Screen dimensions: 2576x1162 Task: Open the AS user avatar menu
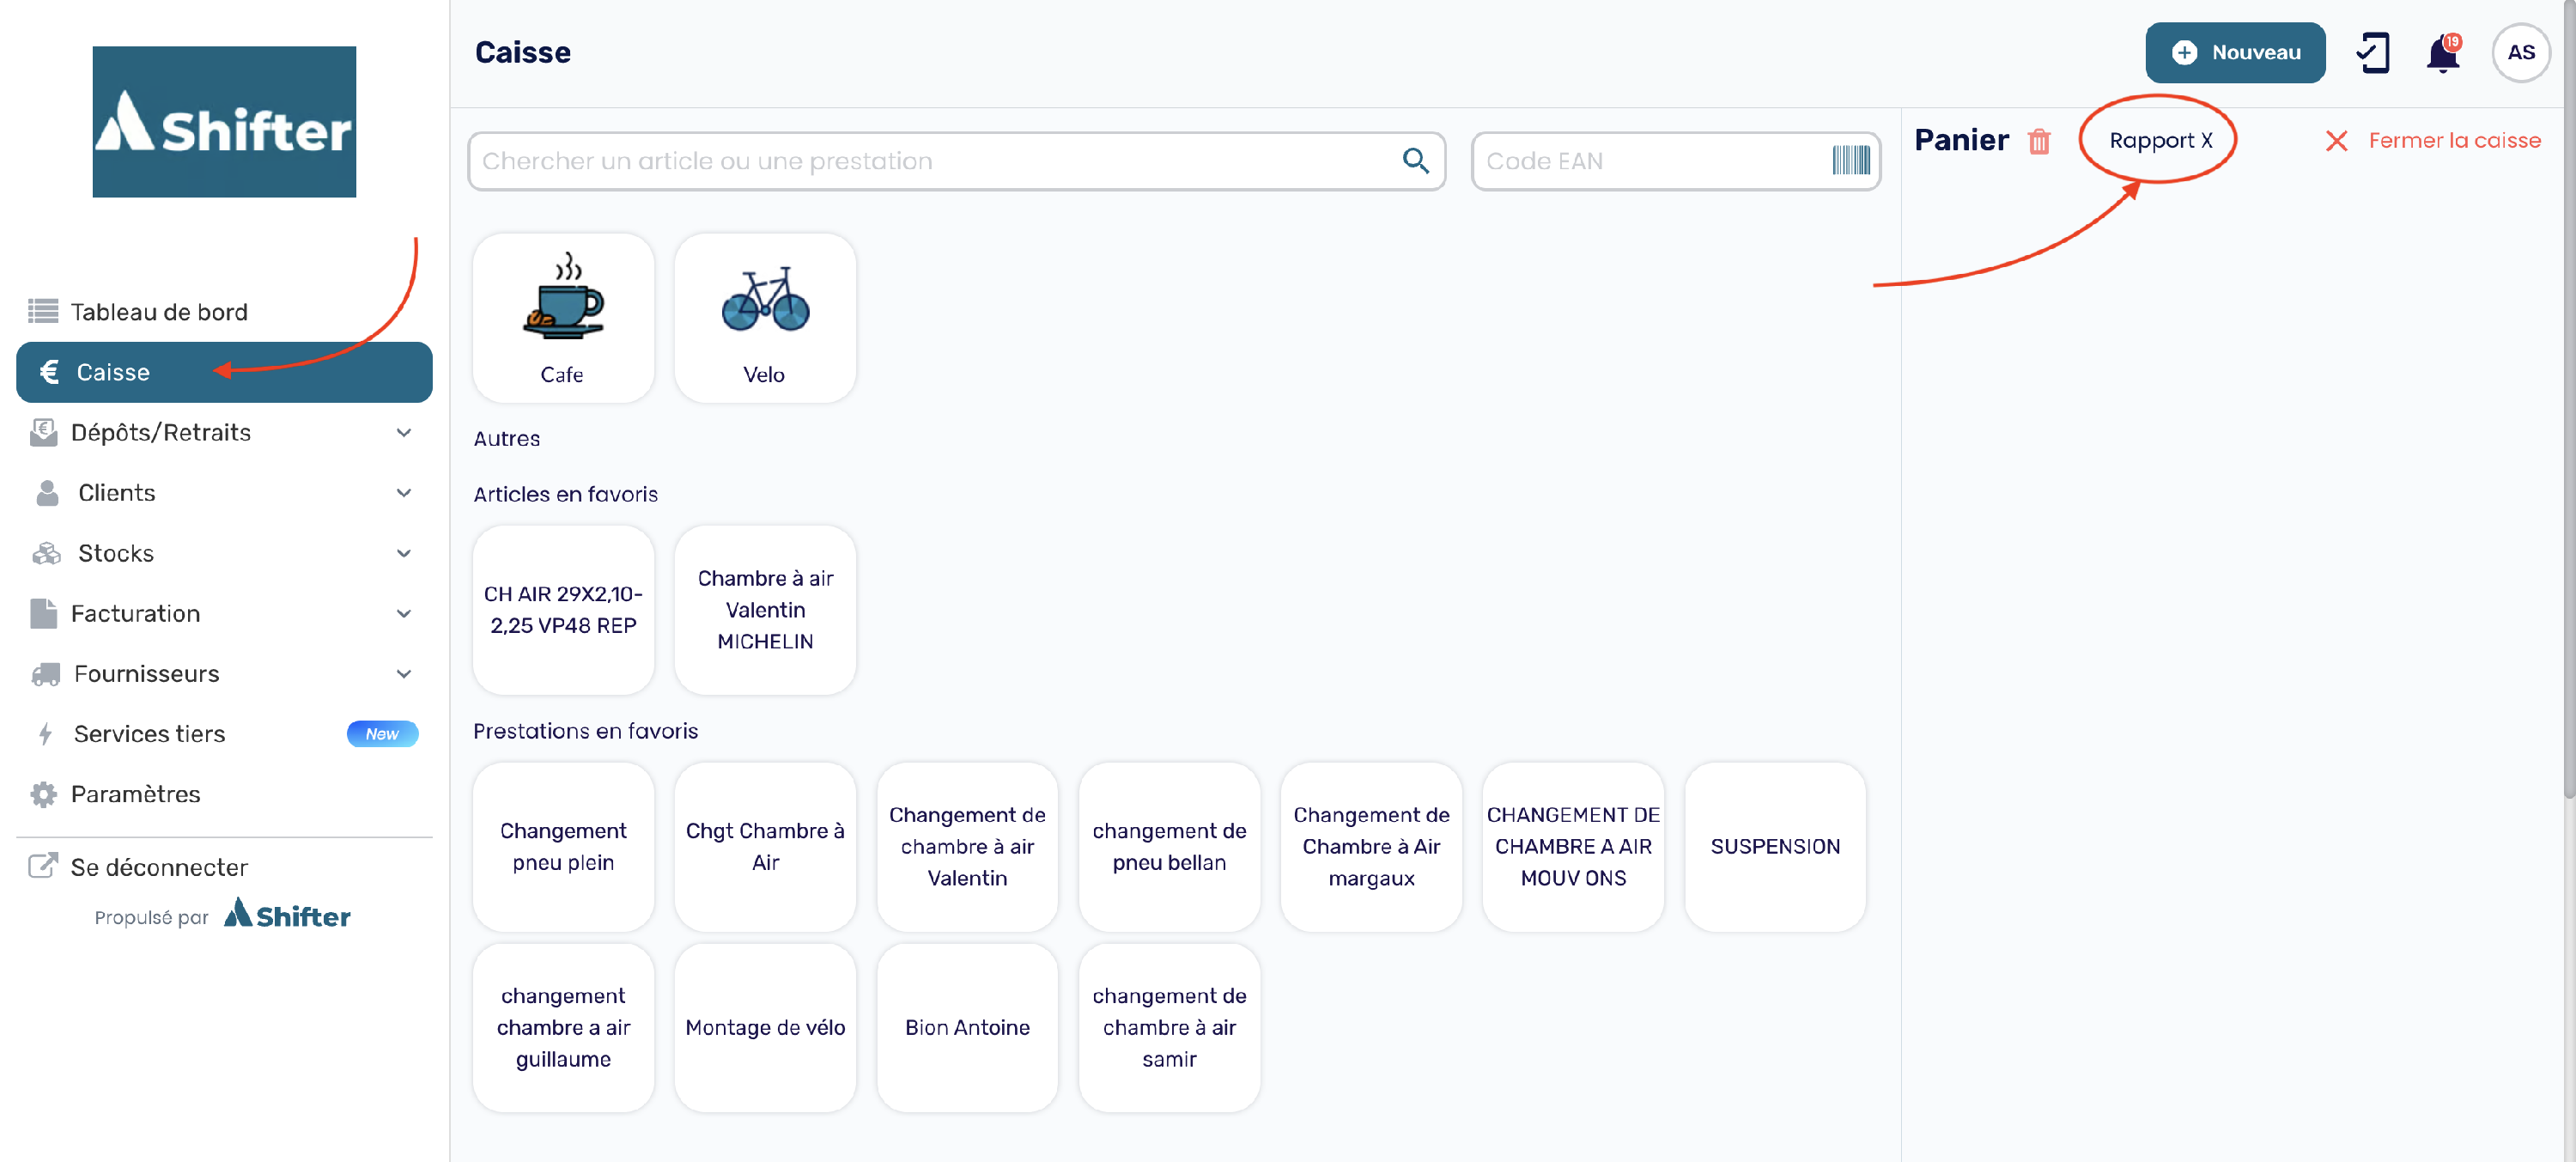click(x=2520, y=53)
